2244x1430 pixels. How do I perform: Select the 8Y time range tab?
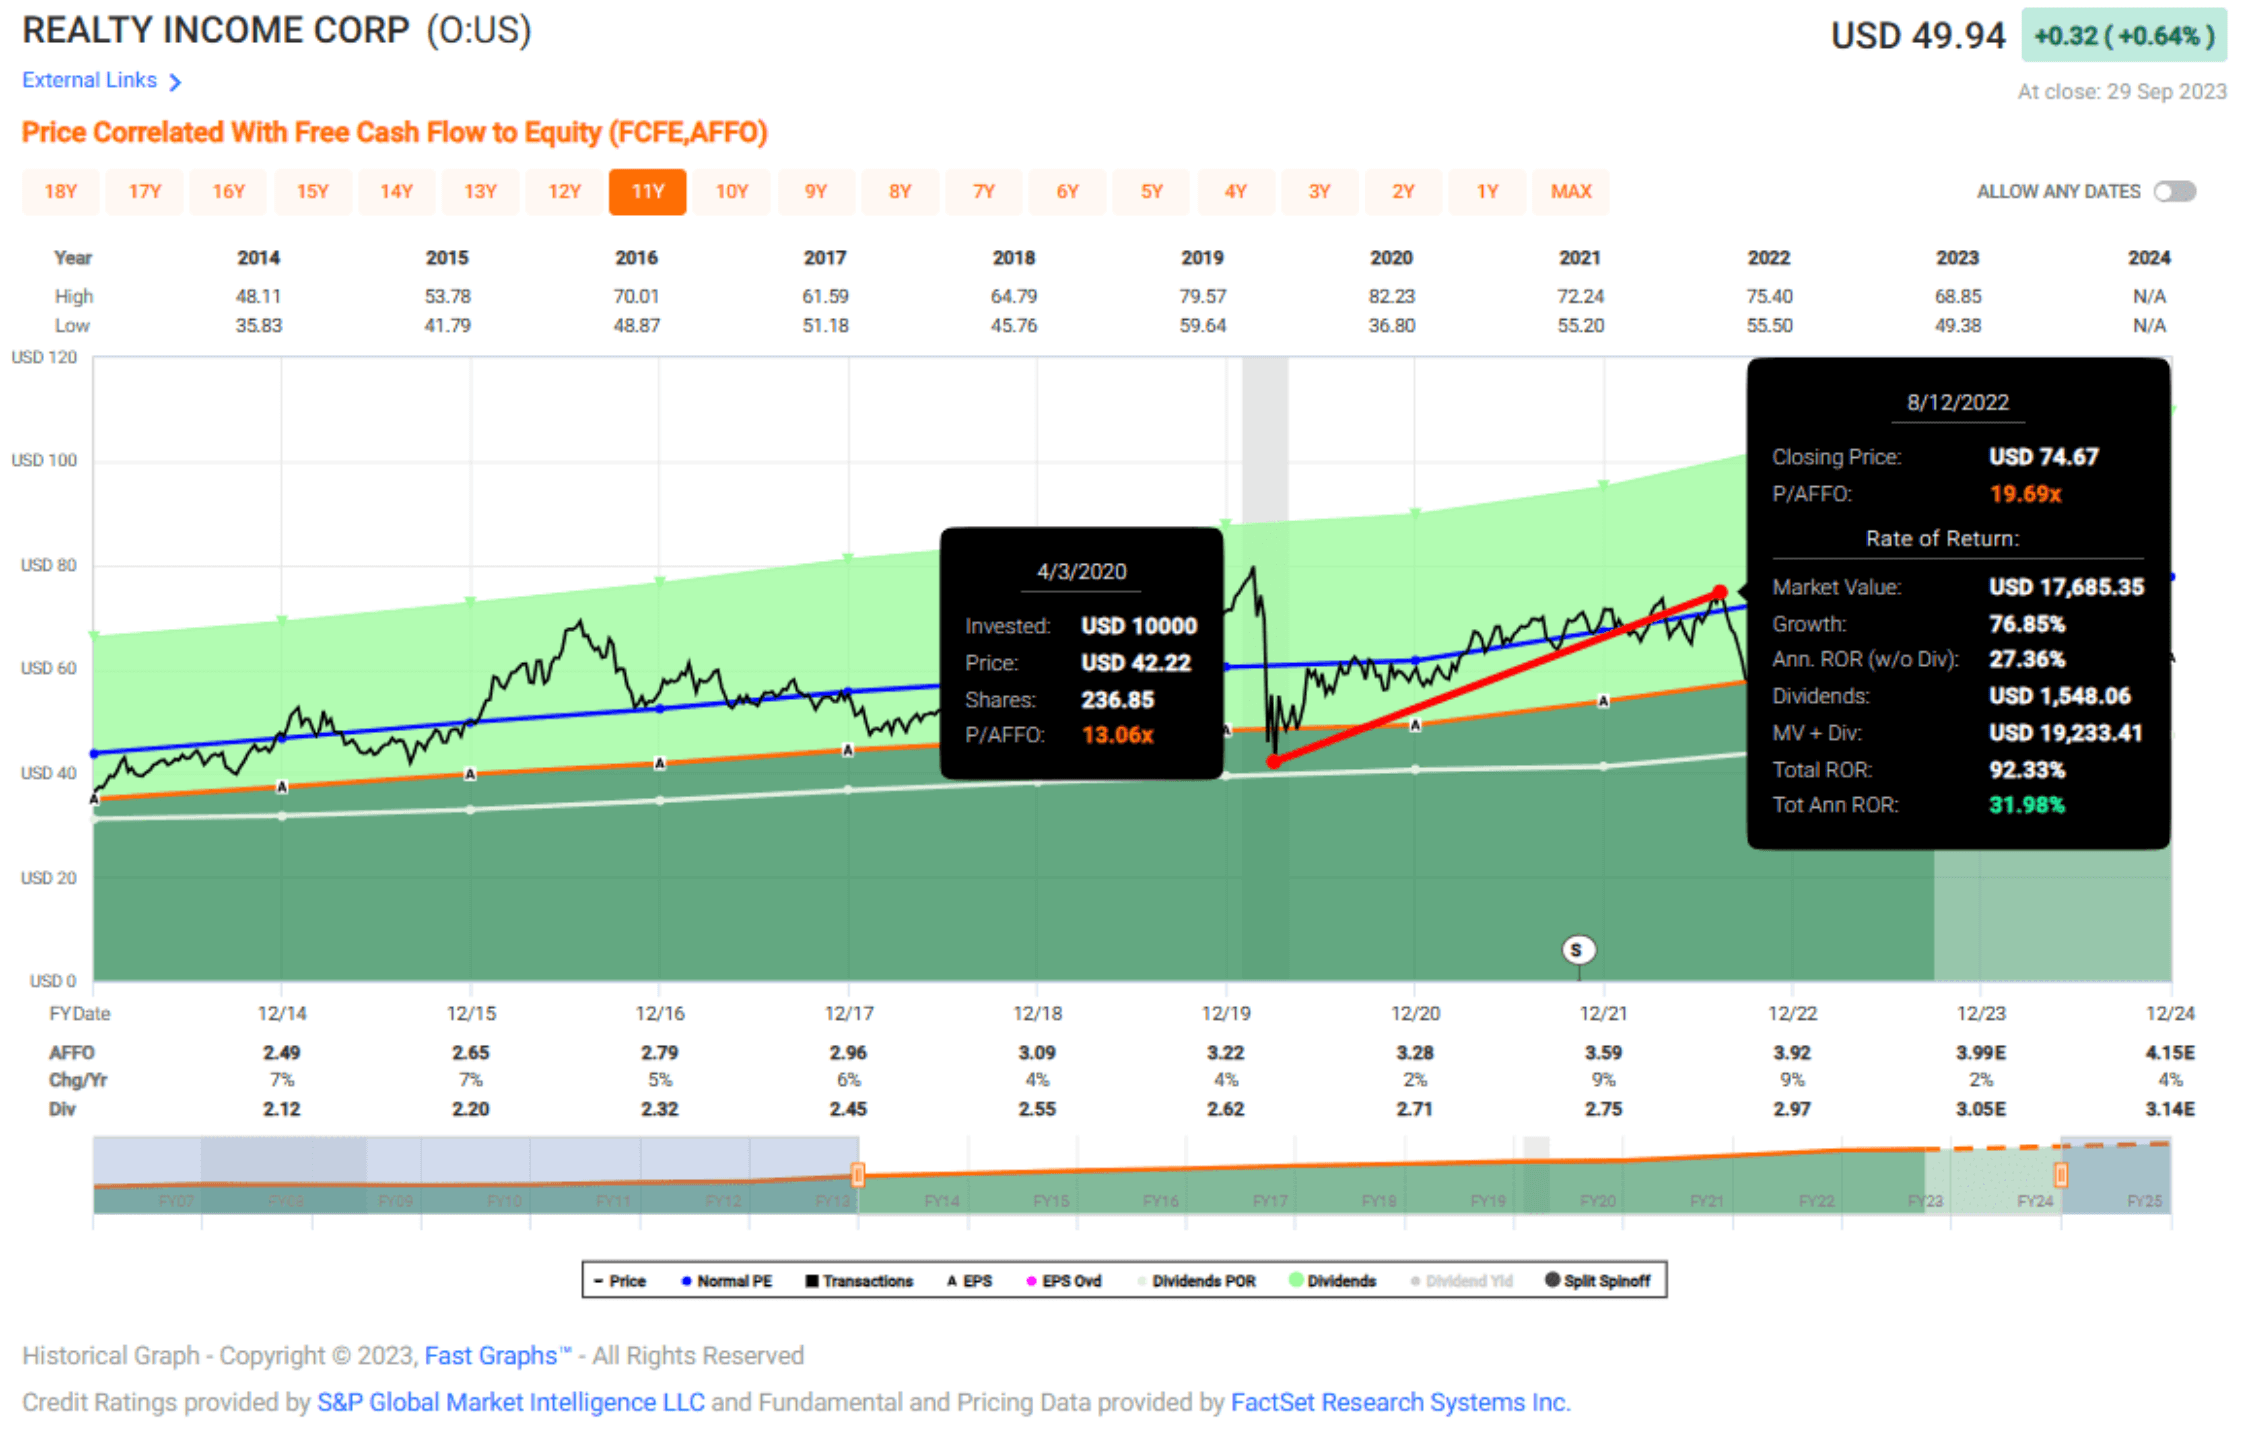tap(900, 191)
